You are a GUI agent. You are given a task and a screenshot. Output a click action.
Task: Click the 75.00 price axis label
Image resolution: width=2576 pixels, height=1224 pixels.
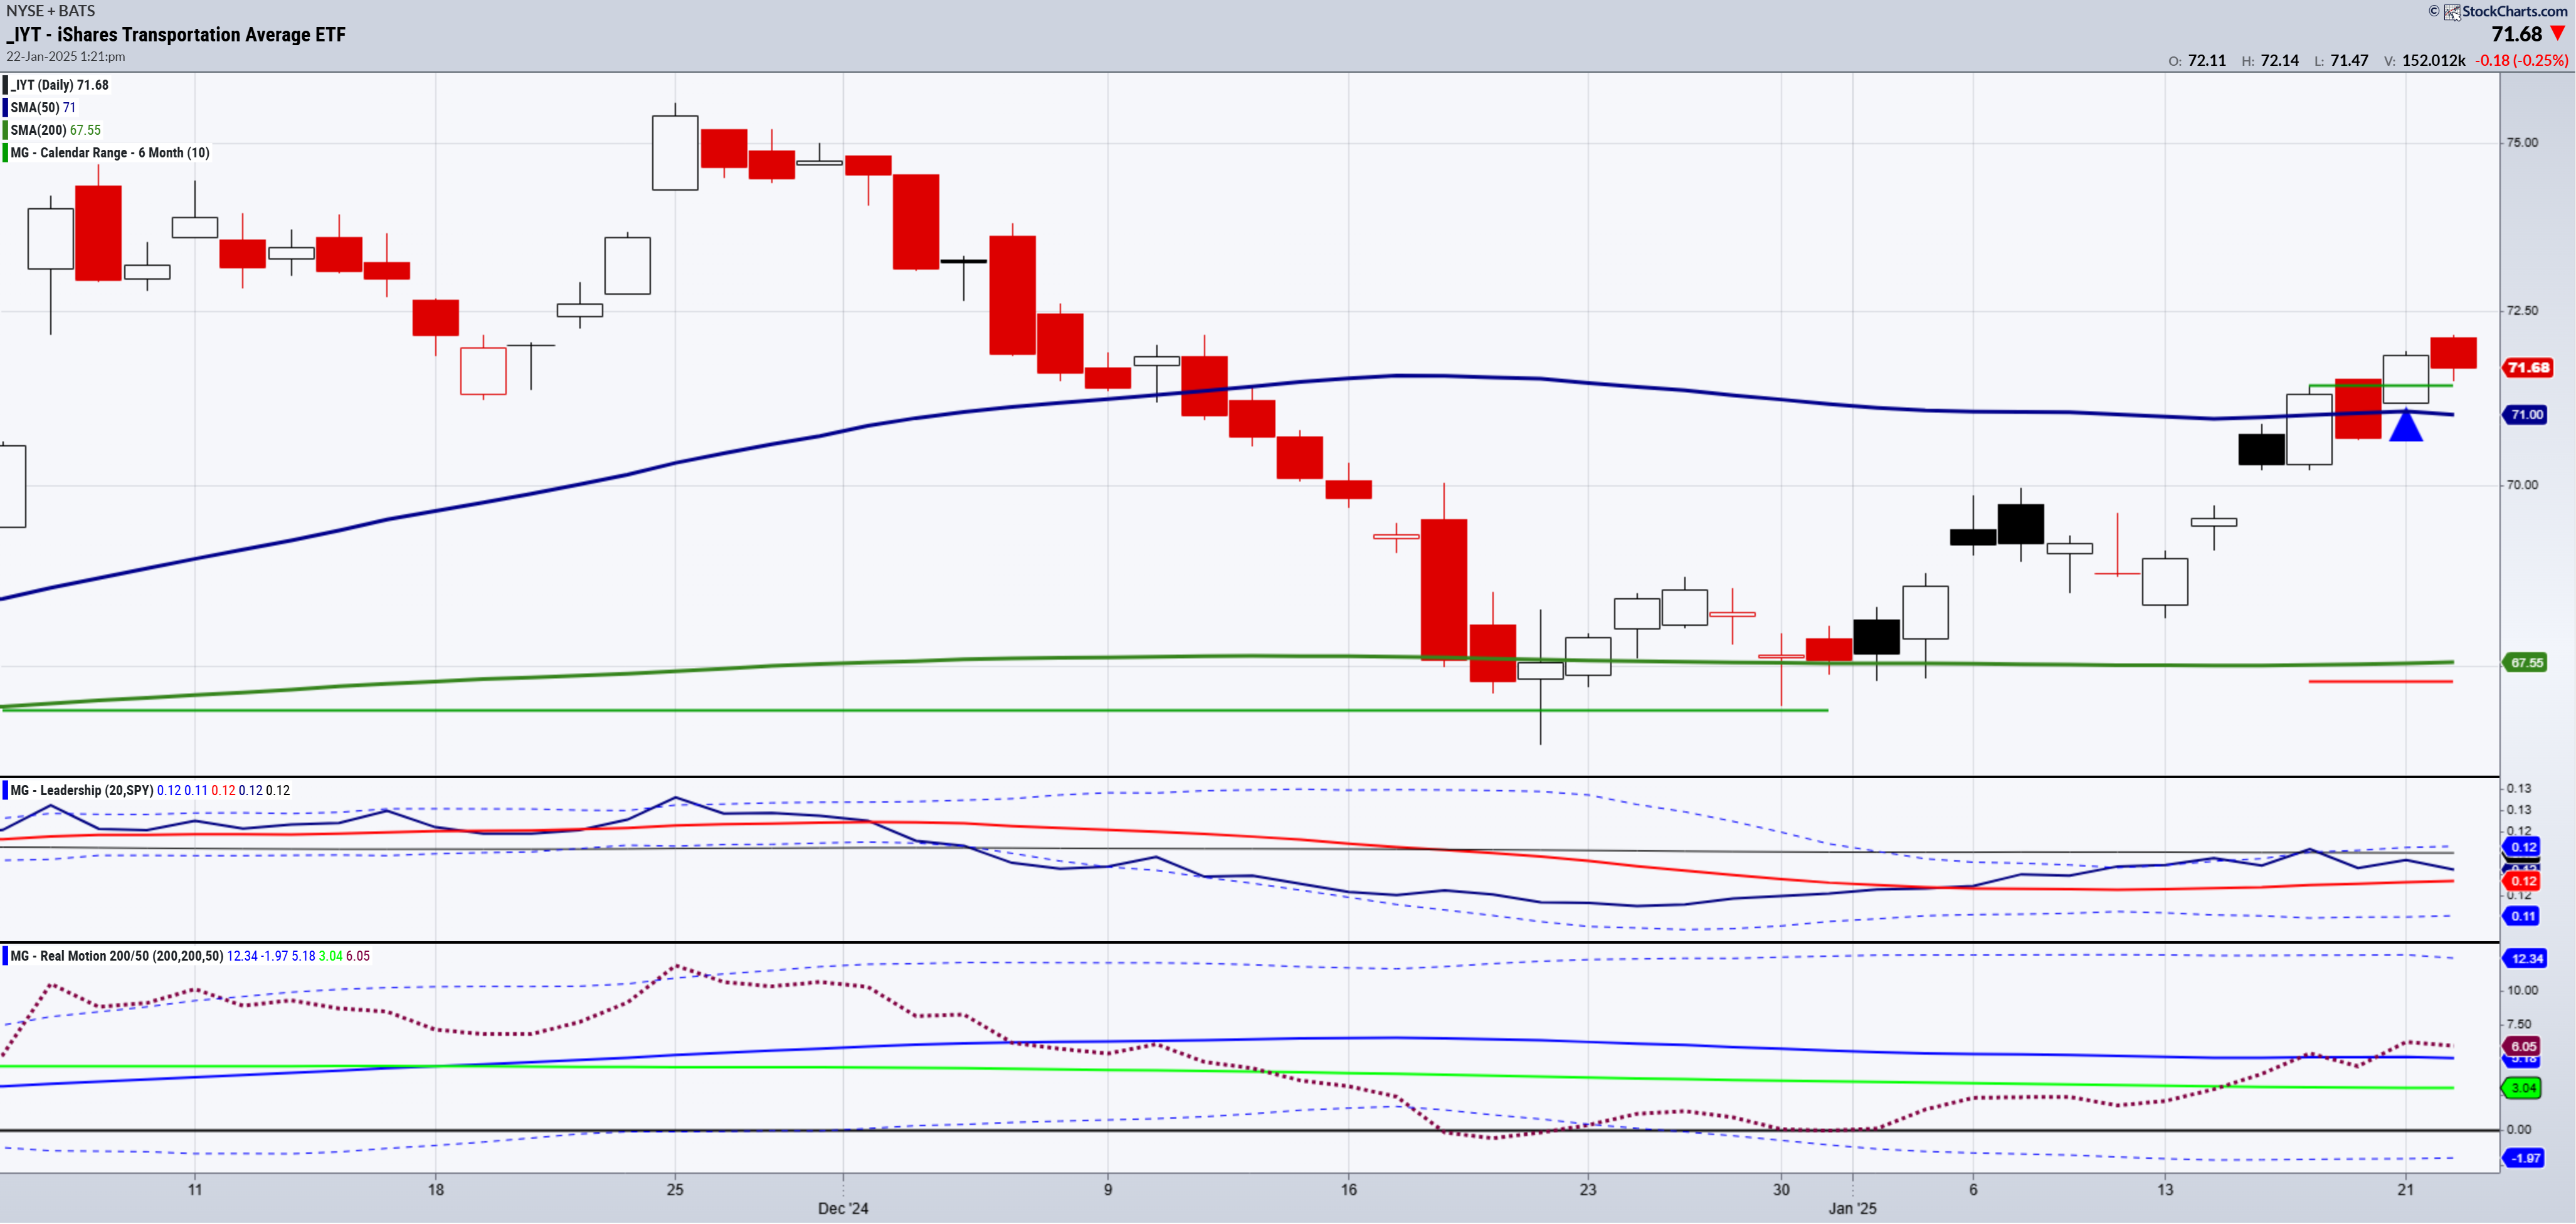2522,143
